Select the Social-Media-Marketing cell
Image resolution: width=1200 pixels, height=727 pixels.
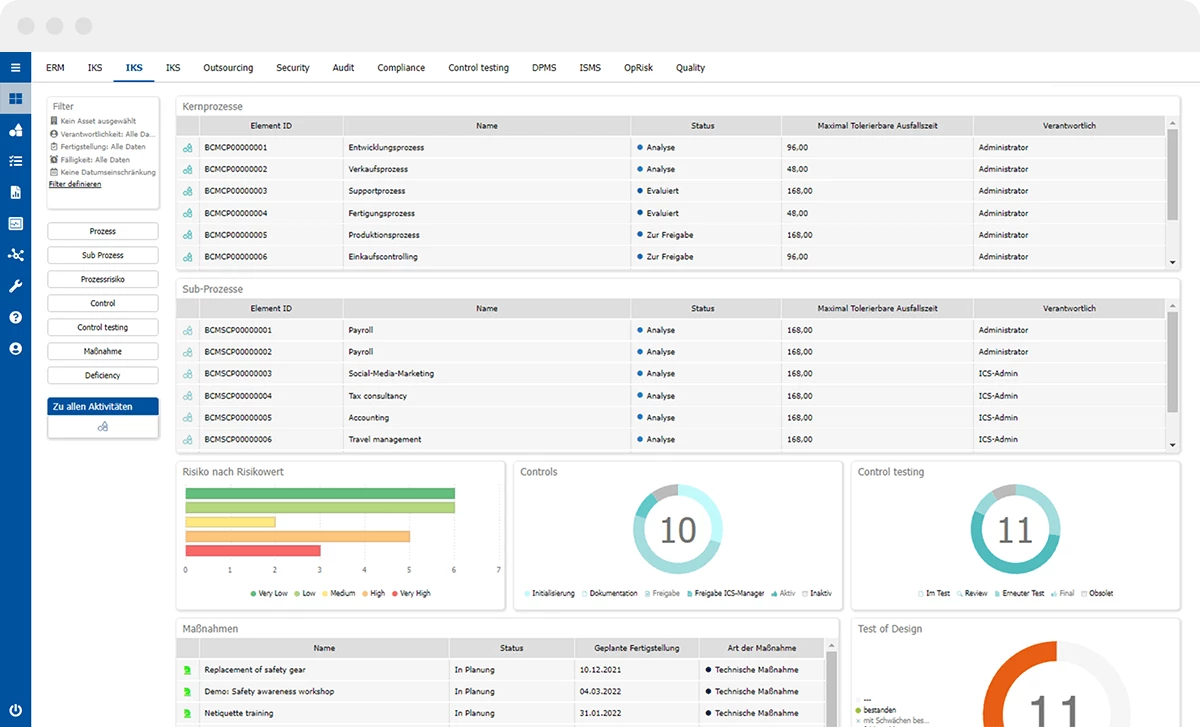tap(487, 374)
